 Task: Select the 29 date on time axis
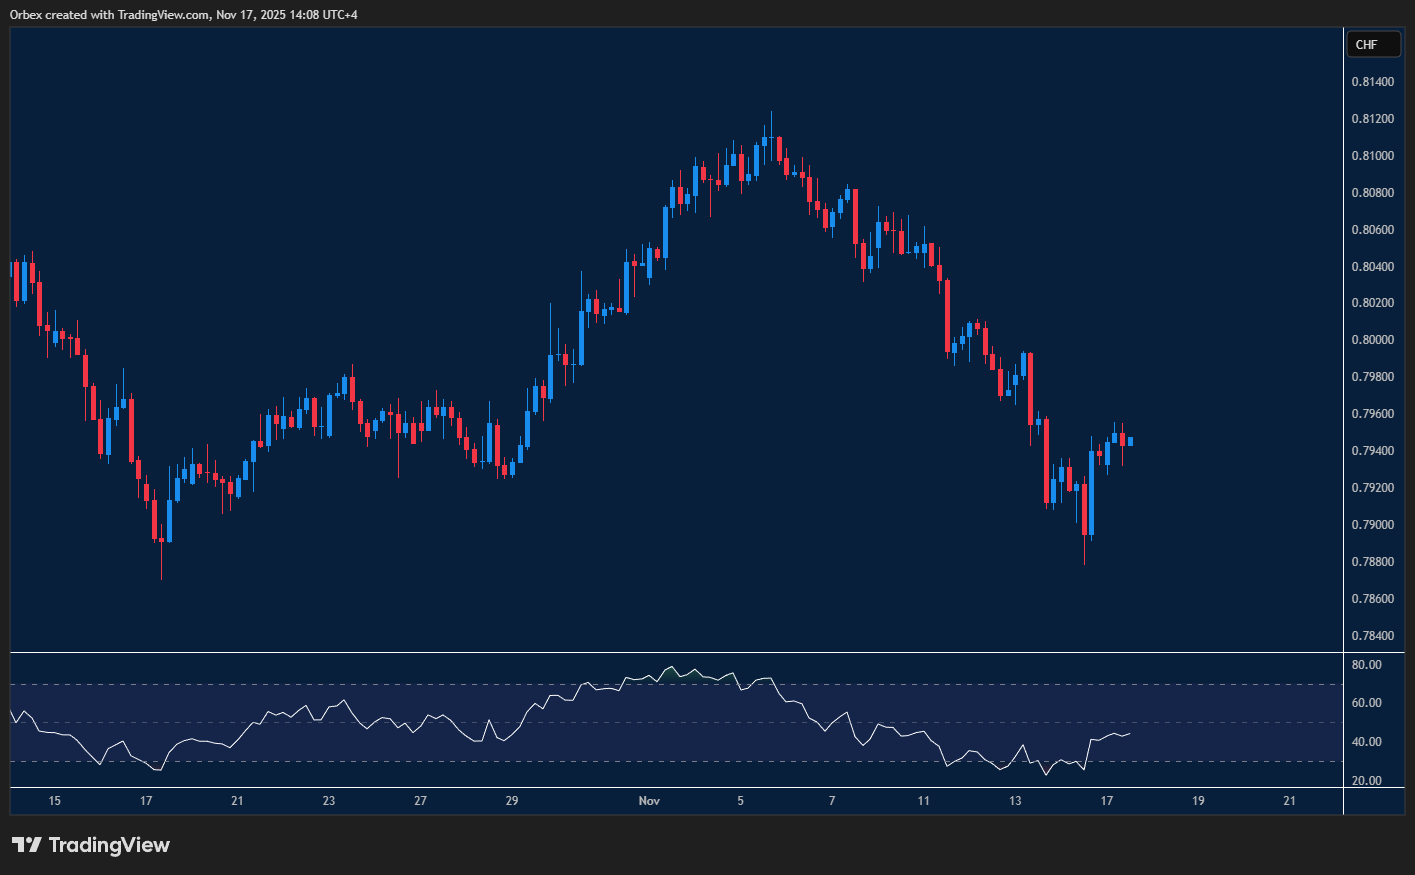(x=512, y=801)
